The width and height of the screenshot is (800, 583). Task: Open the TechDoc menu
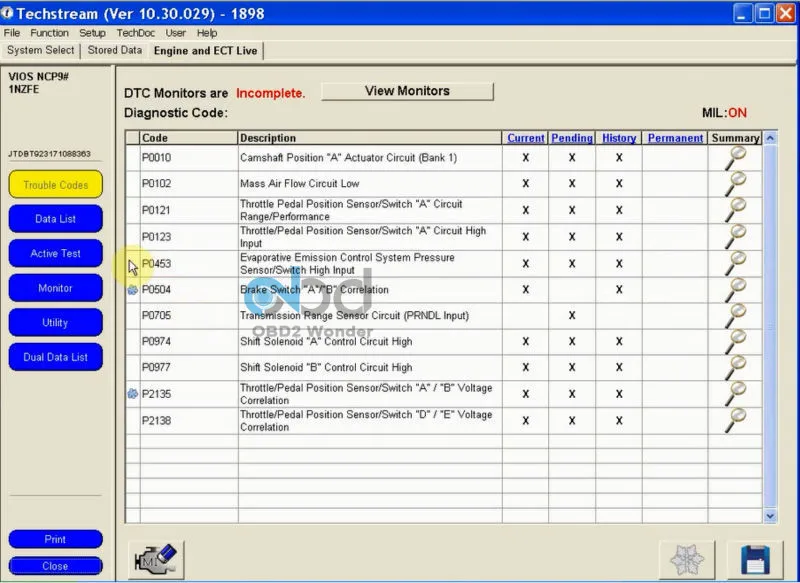(136, 33)
